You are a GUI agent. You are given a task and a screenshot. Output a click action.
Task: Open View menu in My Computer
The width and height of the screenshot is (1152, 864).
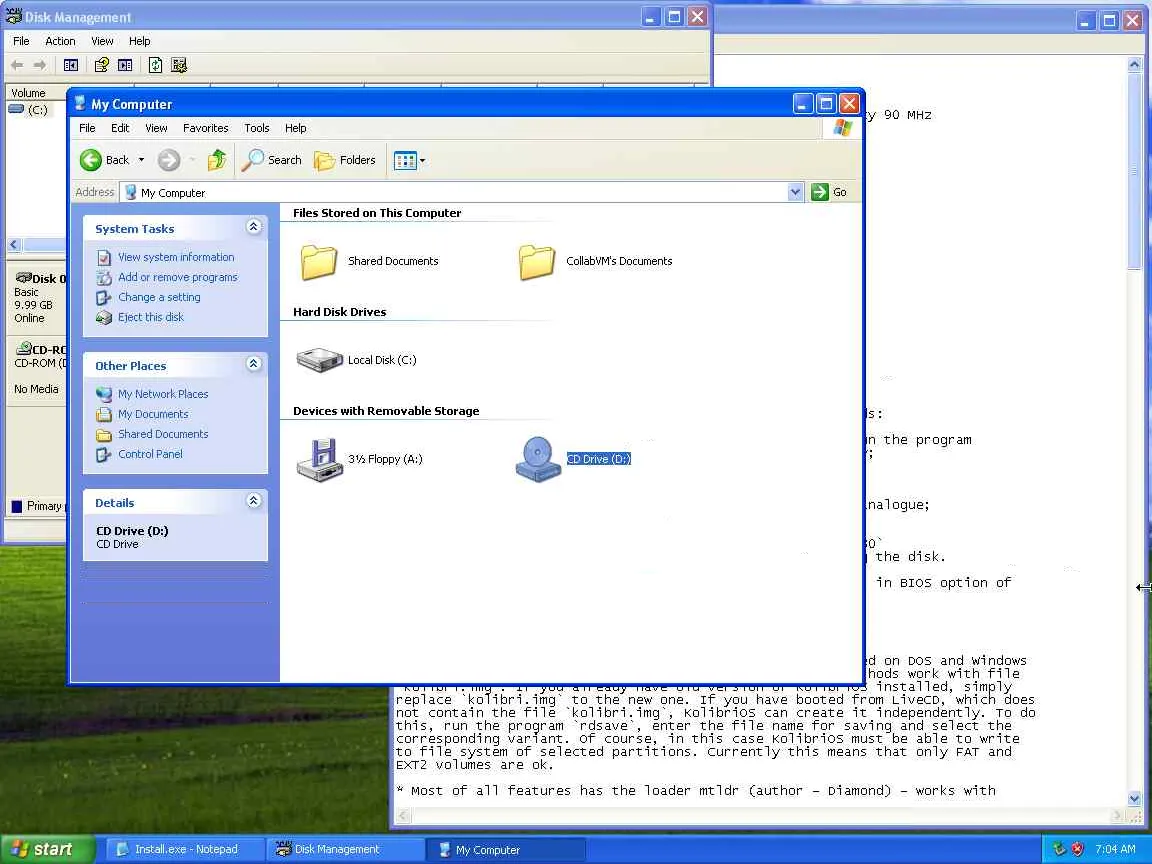pos(156,128)
